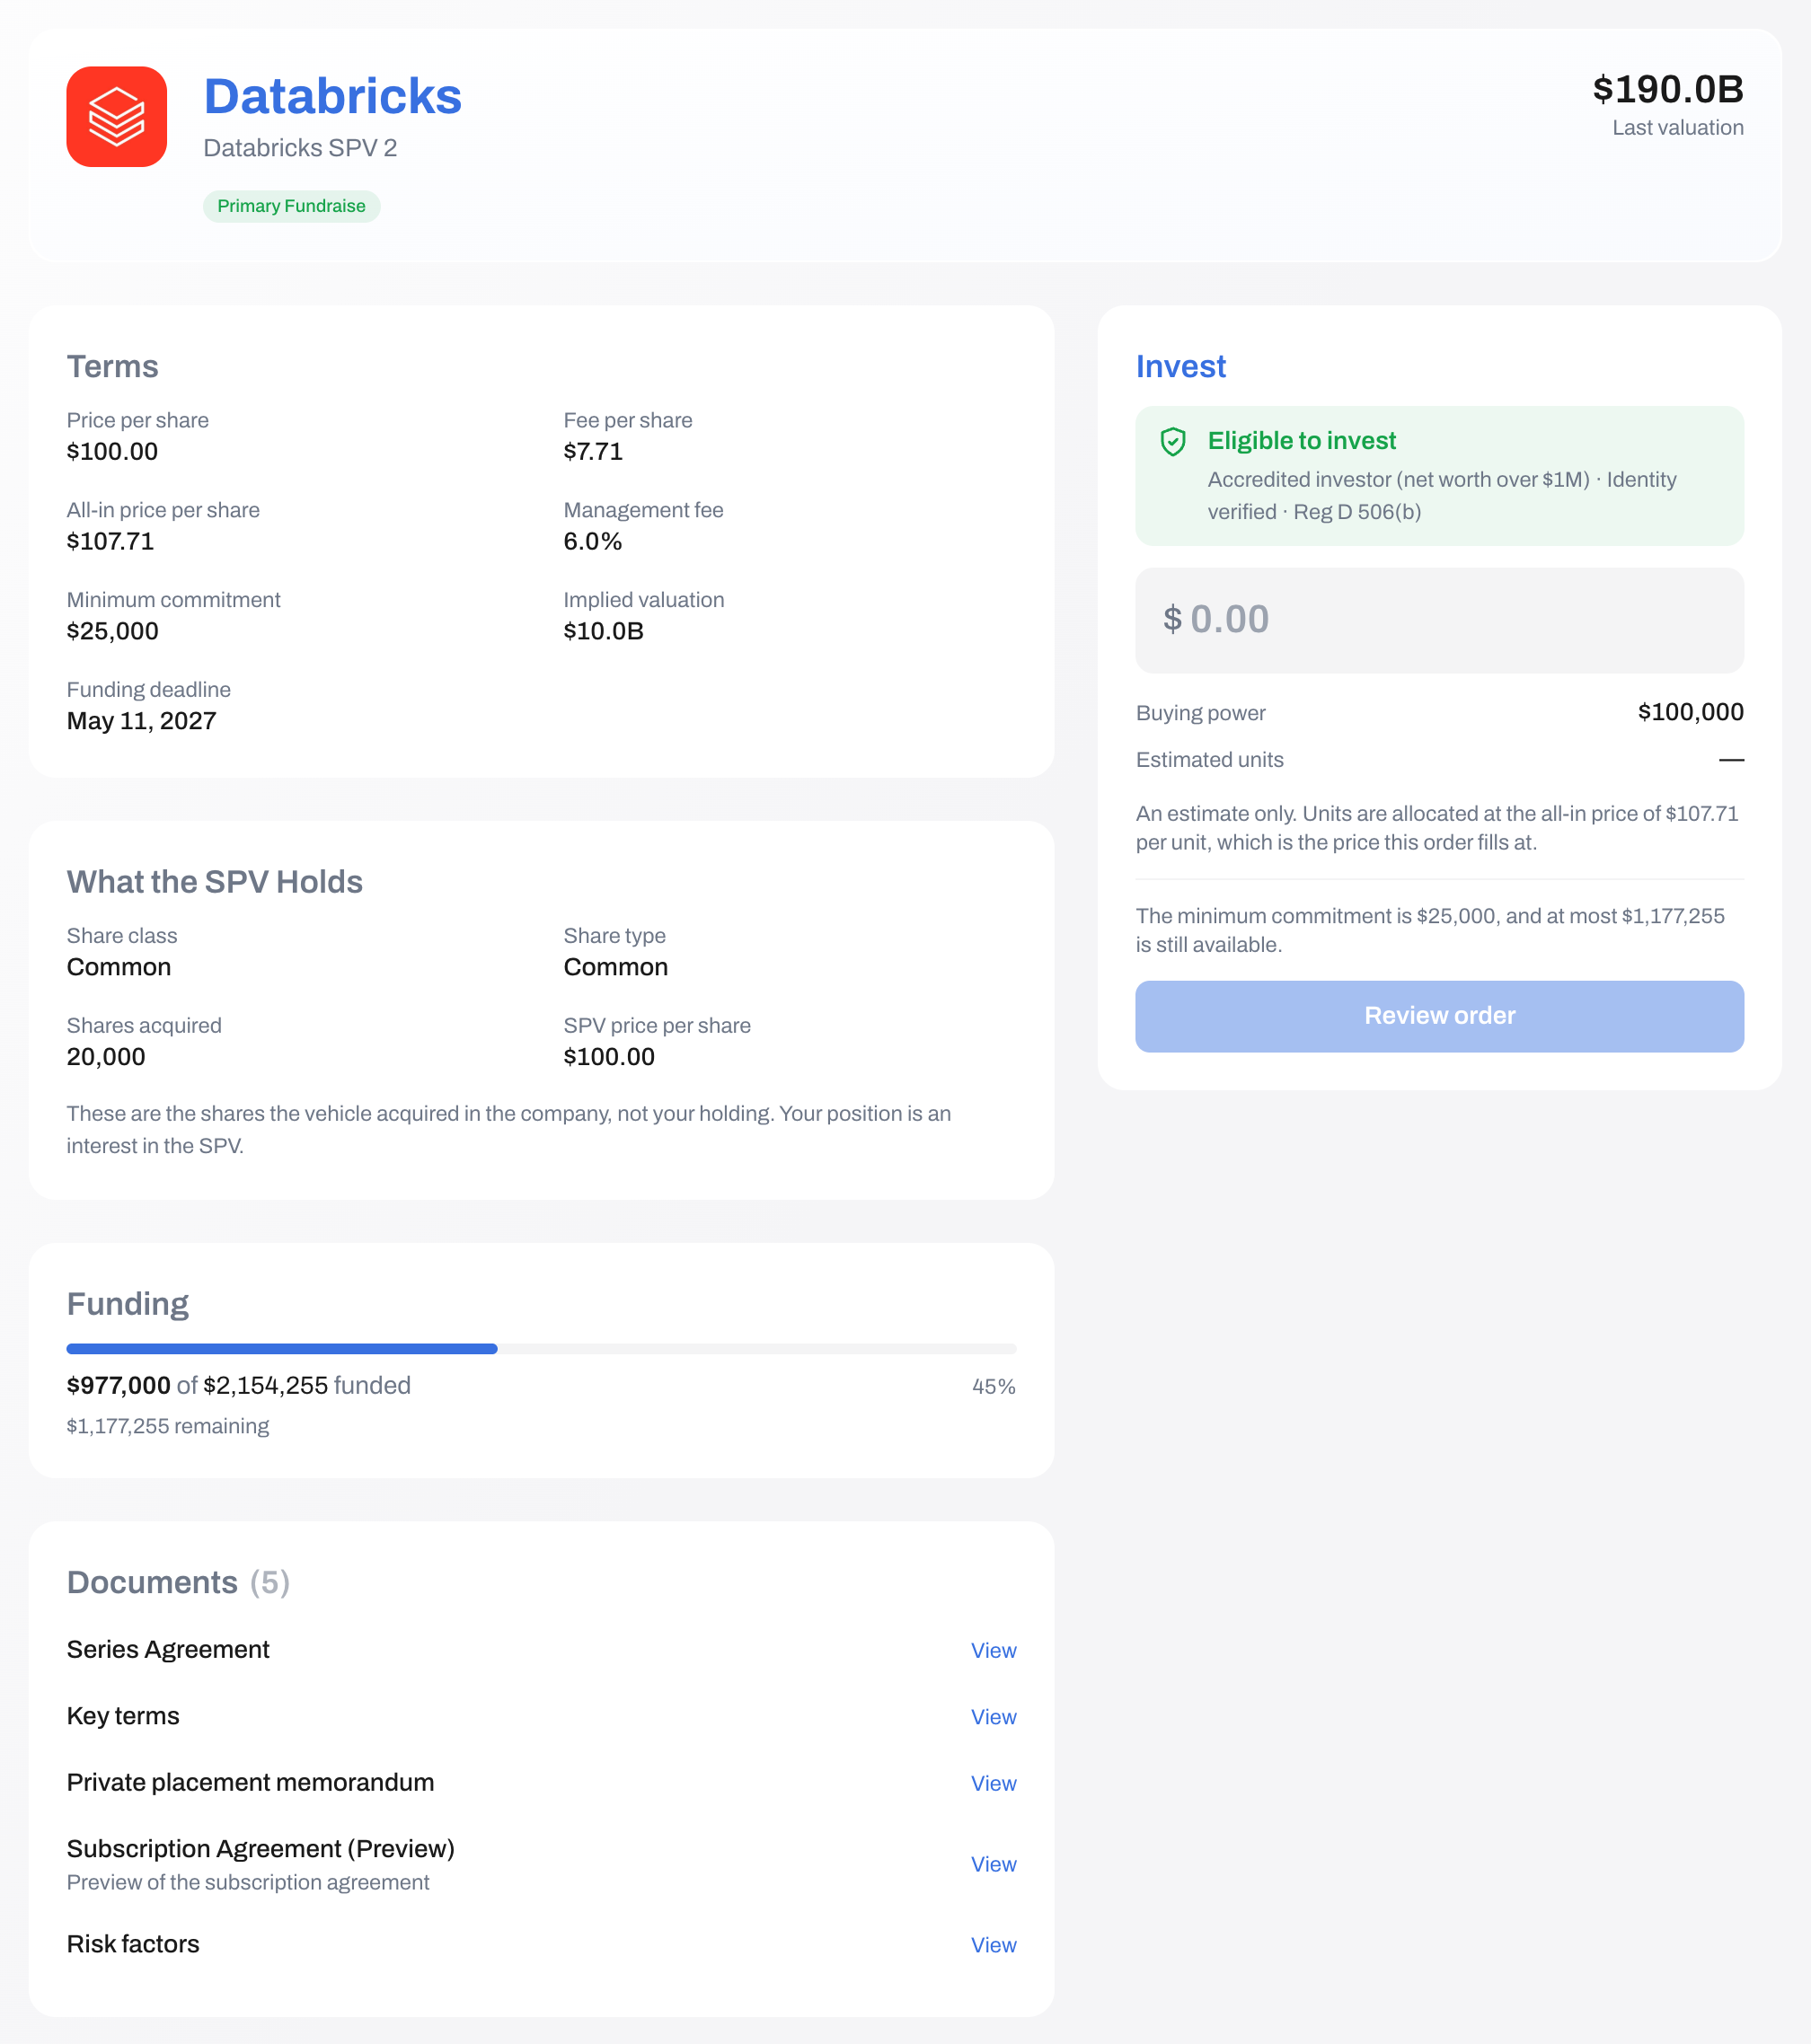
Task: Click the Invest panel heading
Action: [x=1180, y=367]
